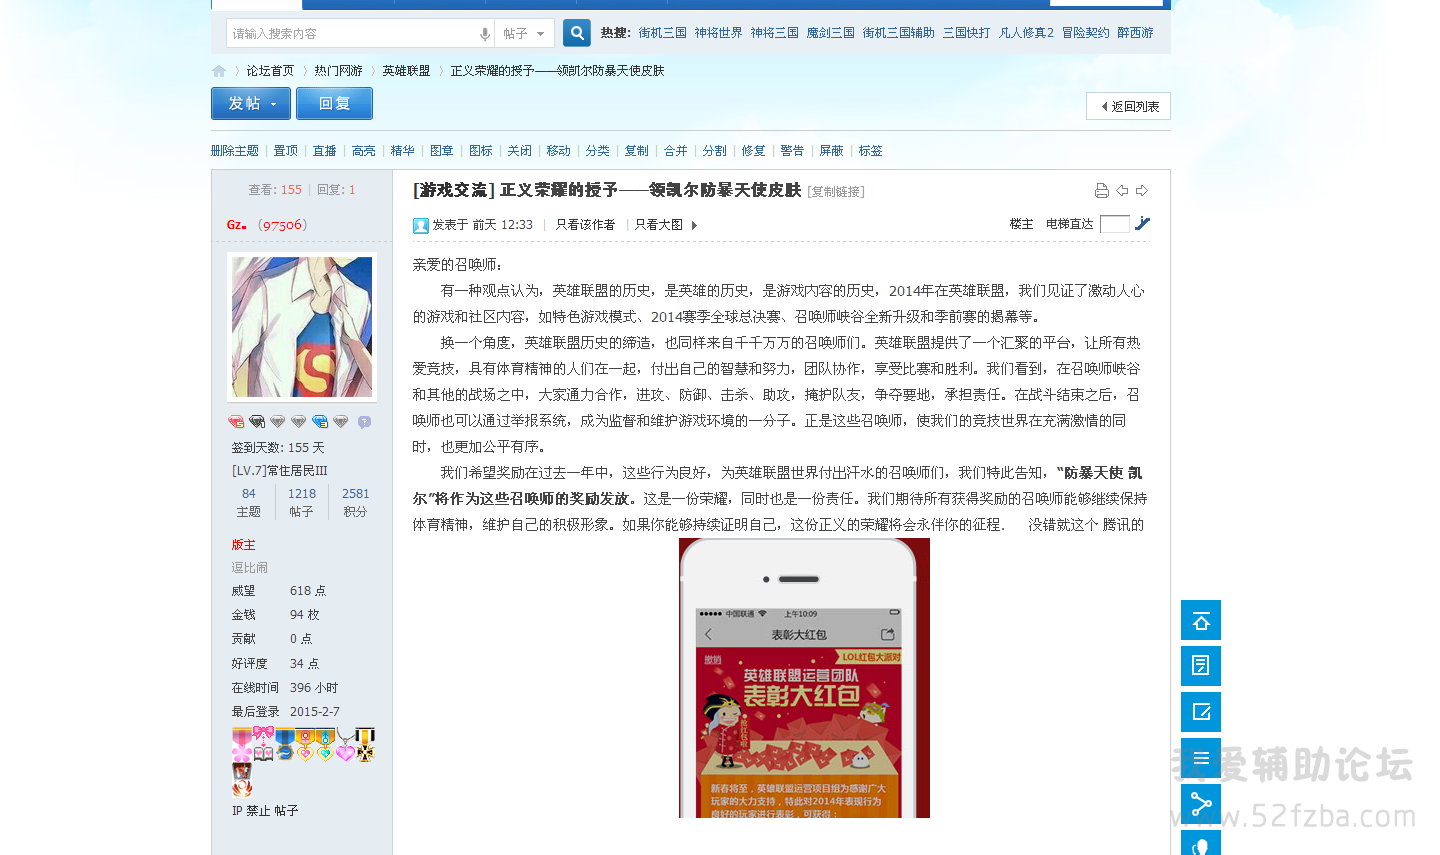Click 返回列表 return to list button

click(x=1128, y=106)
